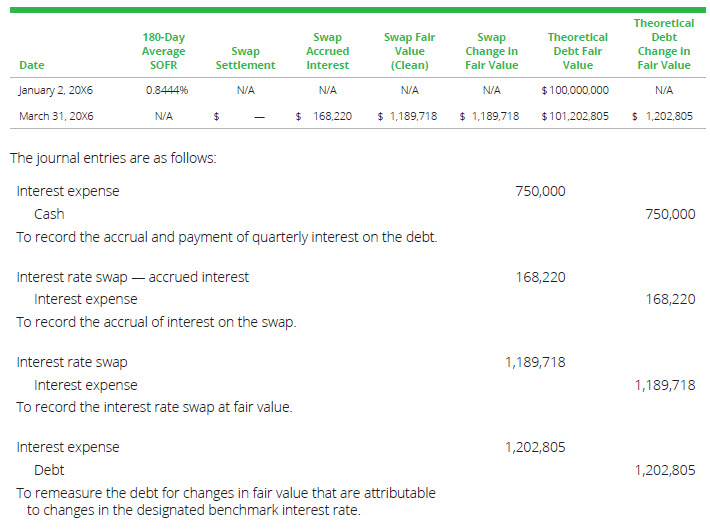Screen dimensions: 710x530
Task: Select the 1,202,805 Debt credit amount
Action: [x=665, y=470]
